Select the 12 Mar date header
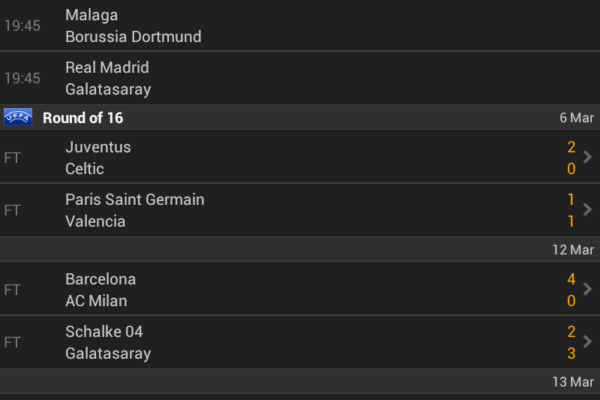 click(573, 249)
